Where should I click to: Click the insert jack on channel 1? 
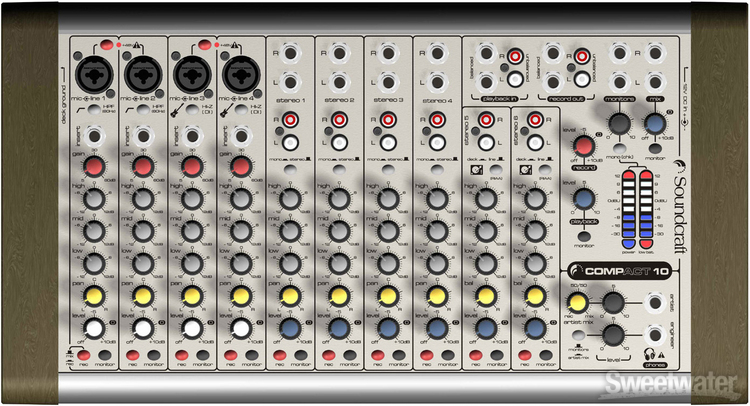(x=94, y=137)
